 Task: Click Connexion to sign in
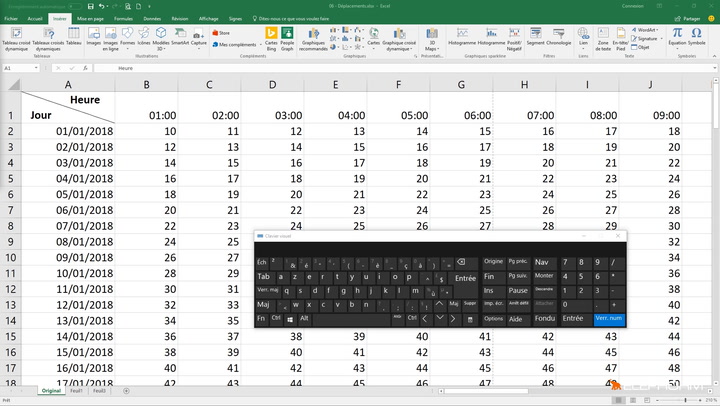[x=633, y=6]
